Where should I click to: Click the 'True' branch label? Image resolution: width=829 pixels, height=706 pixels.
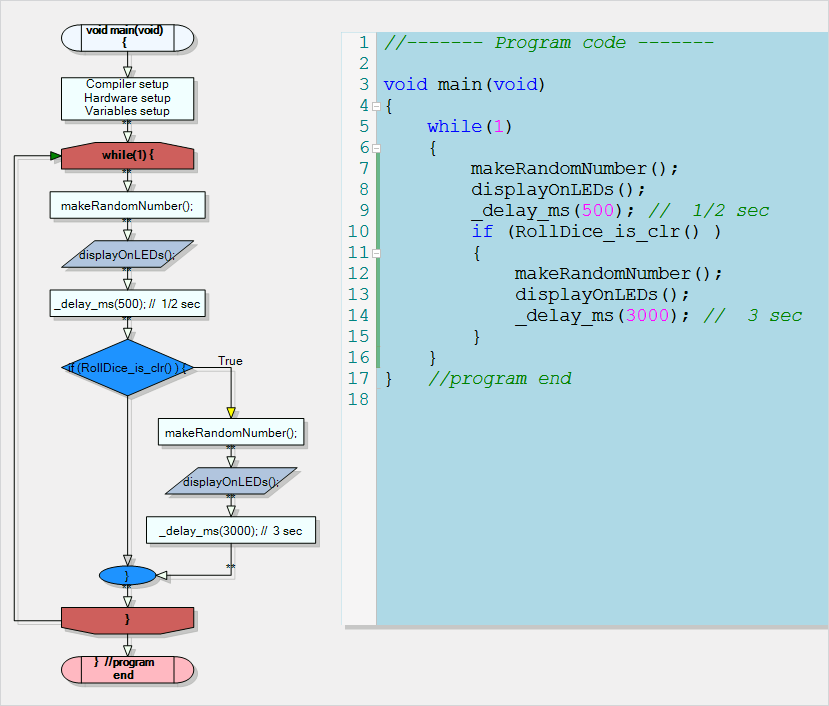pyautogui.click(x=230, y=361)
